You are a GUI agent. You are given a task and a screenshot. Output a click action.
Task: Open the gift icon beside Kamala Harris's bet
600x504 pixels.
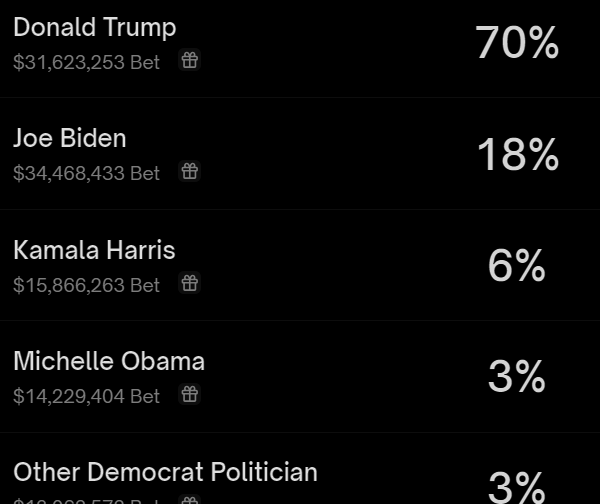tap(190, 284)
